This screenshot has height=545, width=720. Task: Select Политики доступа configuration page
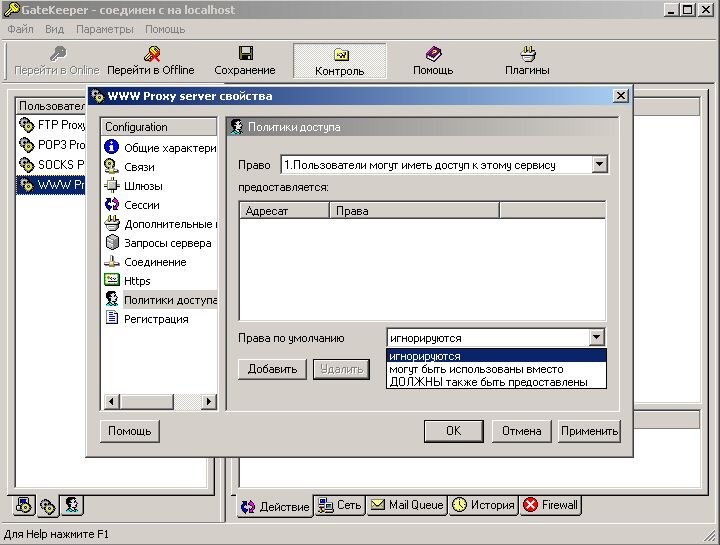pos(160,300)
